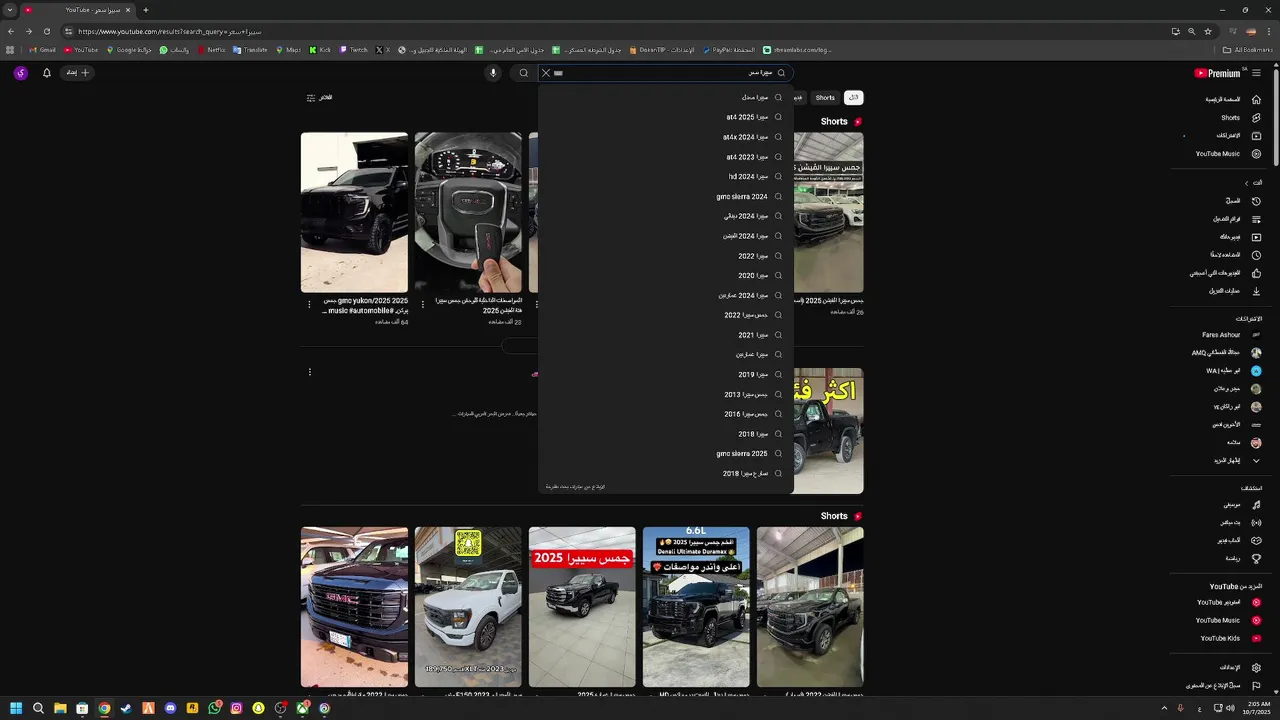Open the 6.6L Denali Ultimate Duramax short
1280x720 pixels.
point(696,607)
